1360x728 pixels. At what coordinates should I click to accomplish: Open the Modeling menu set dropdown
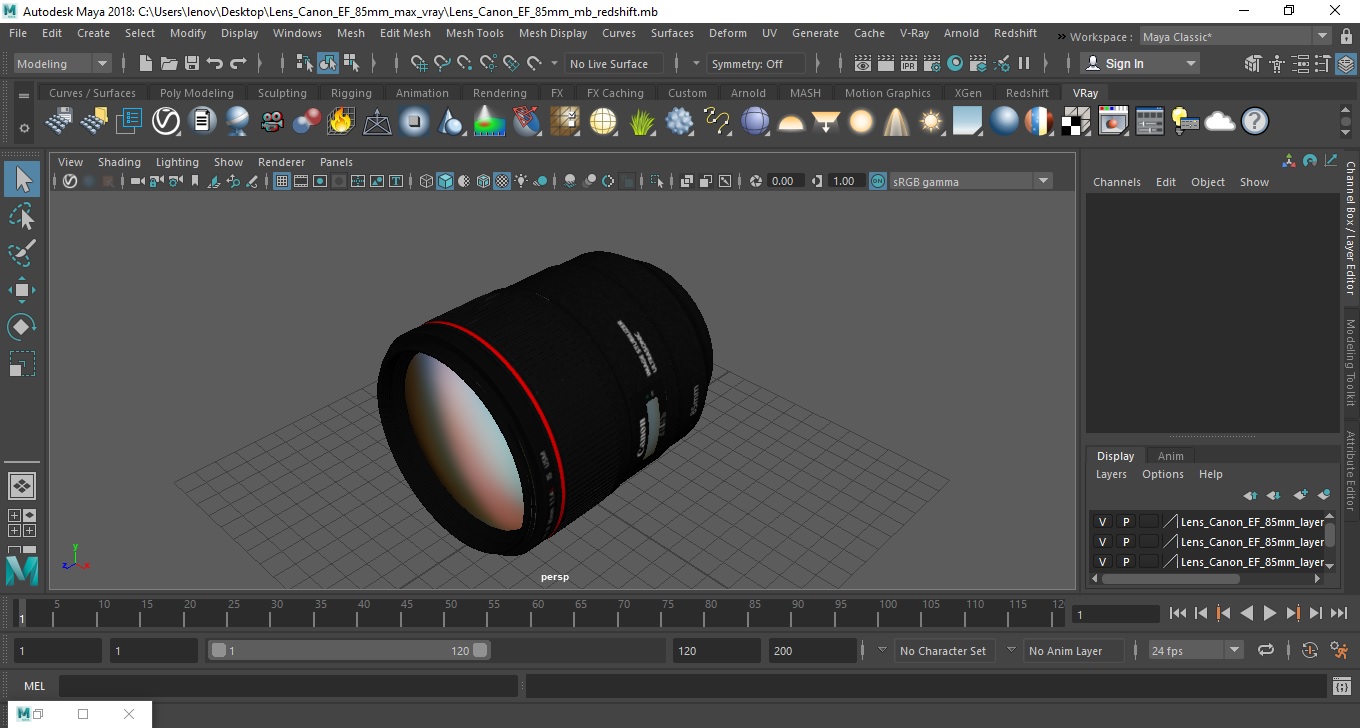click(62, 63)
